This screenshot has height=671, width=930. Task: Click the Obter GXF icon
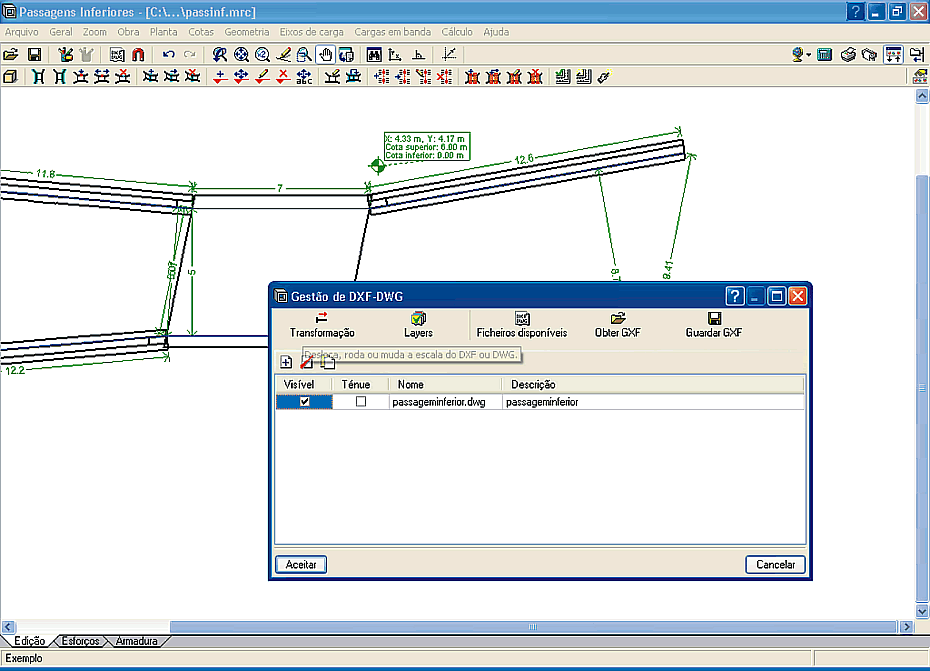(x=617, y=319)
